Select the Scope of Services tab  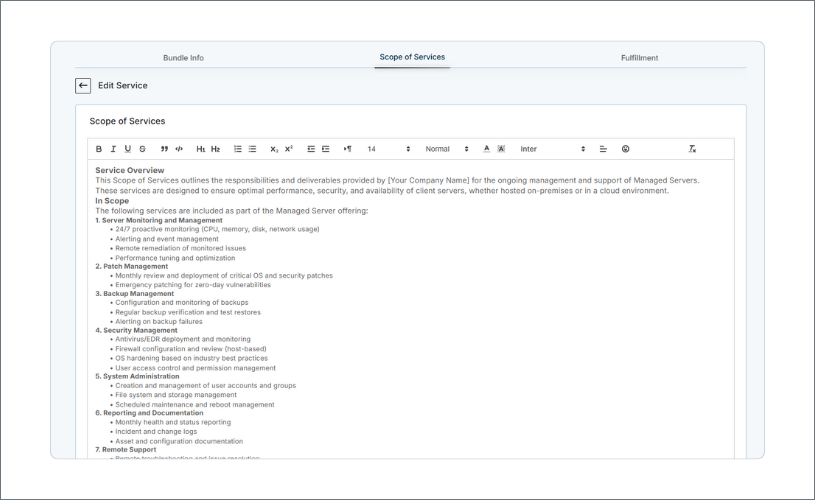[412, 57]
